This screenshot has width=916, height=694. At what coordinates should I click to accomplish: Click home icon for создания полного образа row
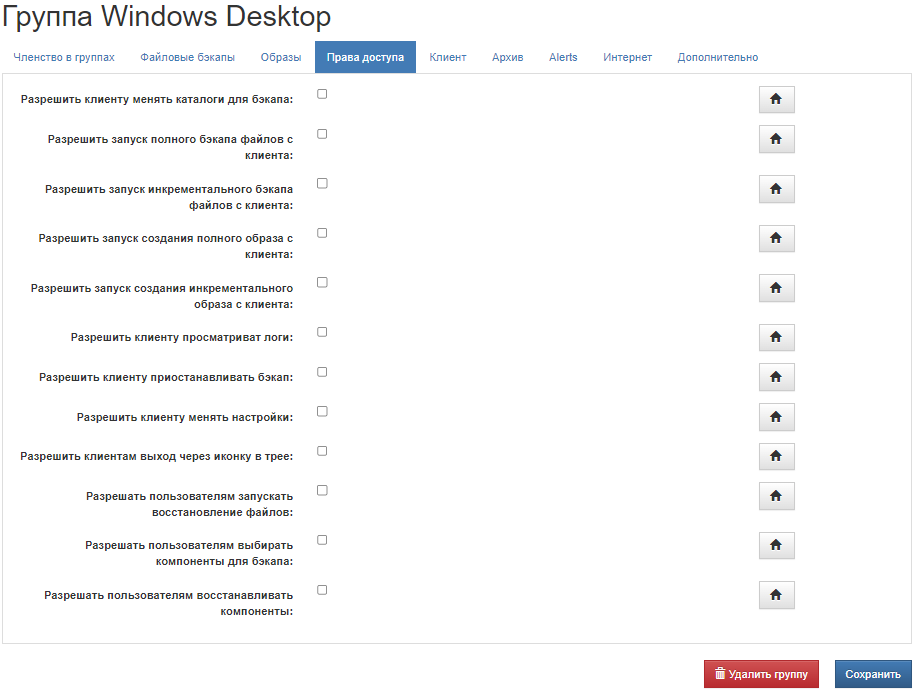coord(776,238)
